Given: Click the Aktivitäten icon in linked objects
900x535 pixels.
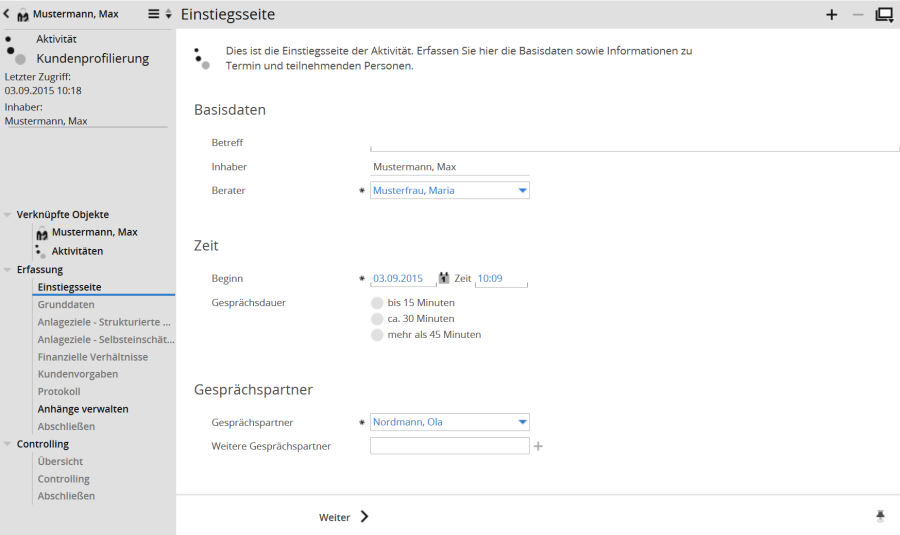Looking at the screenshot, I should 41,251.
